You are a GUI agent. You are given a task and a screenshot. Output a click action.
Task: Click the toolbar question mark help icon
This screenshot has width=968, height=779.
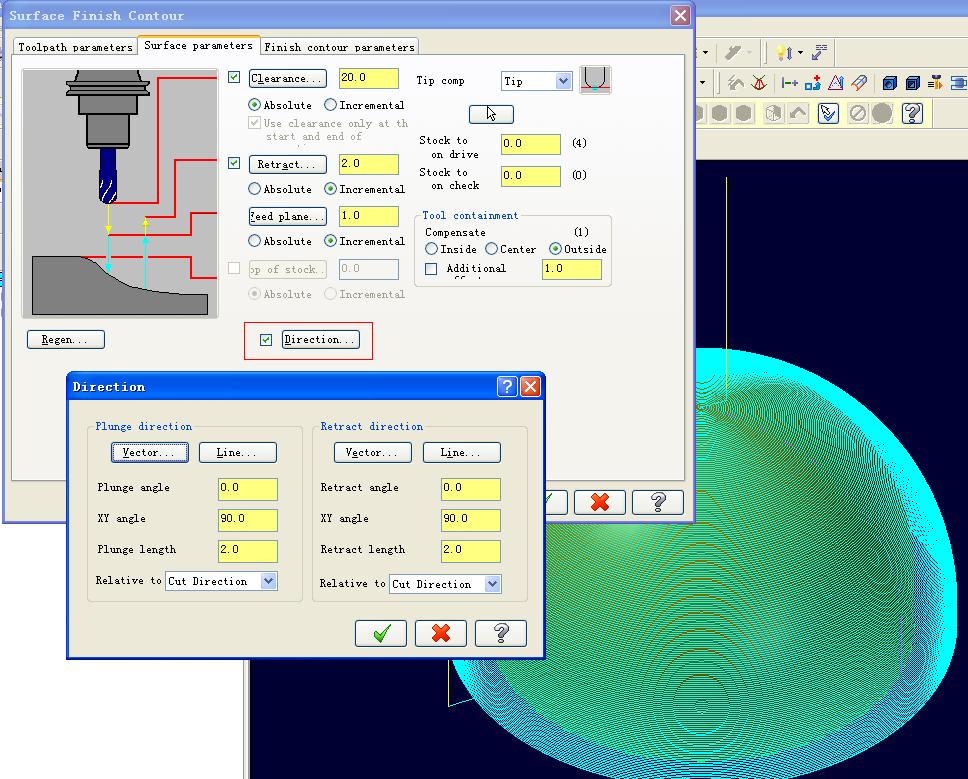pos(912,114)
